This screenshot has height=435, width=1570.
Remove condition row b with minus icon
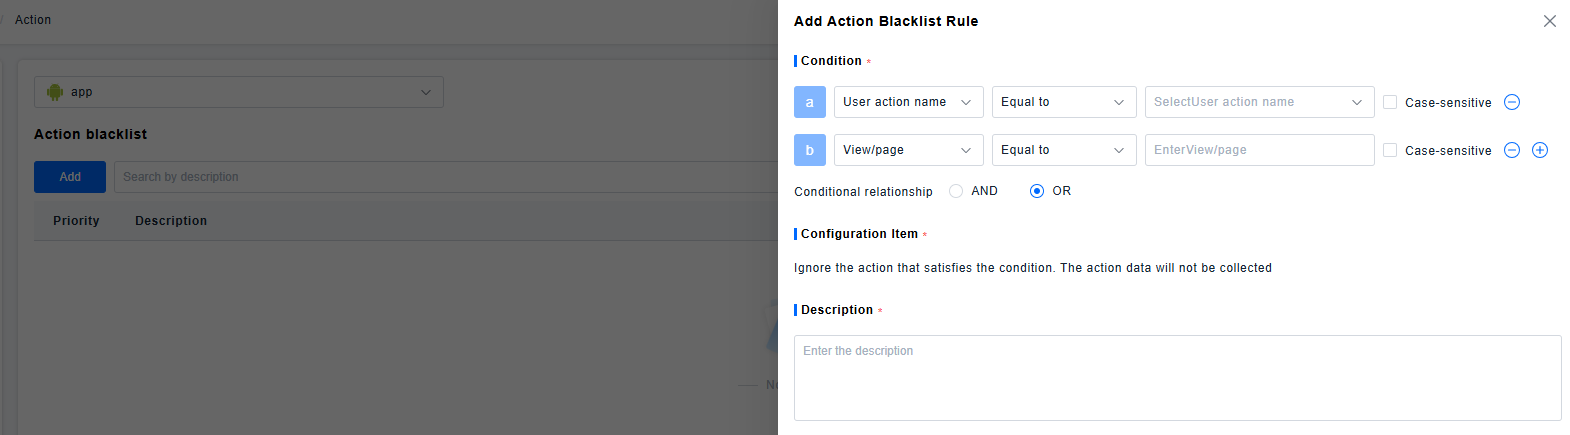pos(1512,150)
